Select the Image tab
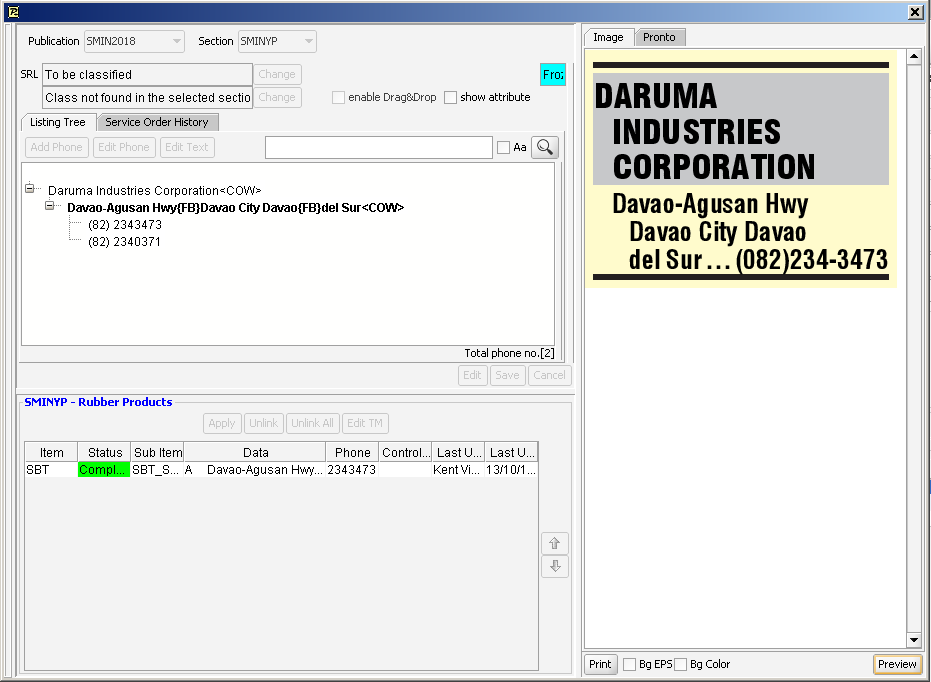This screenshot has height=682, width=931. 609,37
